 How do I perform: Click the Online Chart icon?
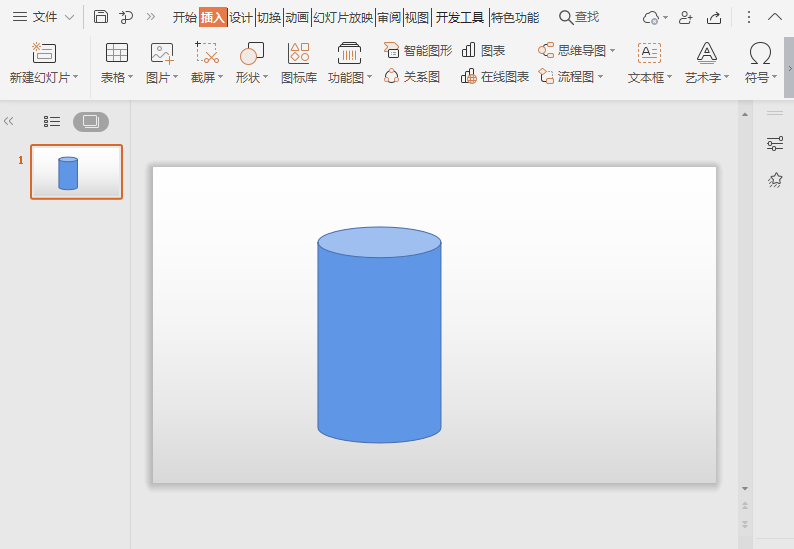(469, 76)
